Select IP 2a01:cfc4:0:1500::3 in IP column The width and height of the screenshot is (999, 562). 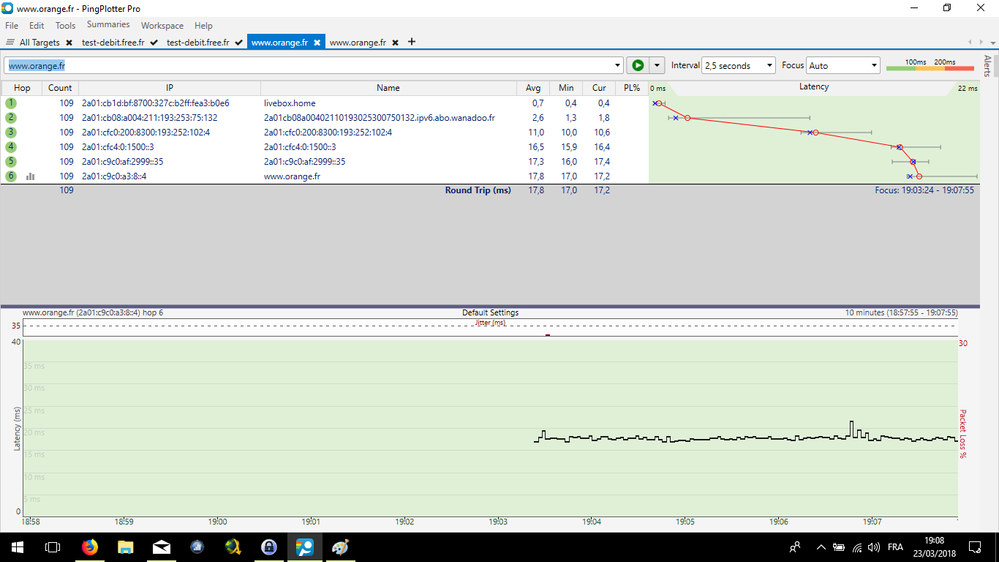(117, 147)
